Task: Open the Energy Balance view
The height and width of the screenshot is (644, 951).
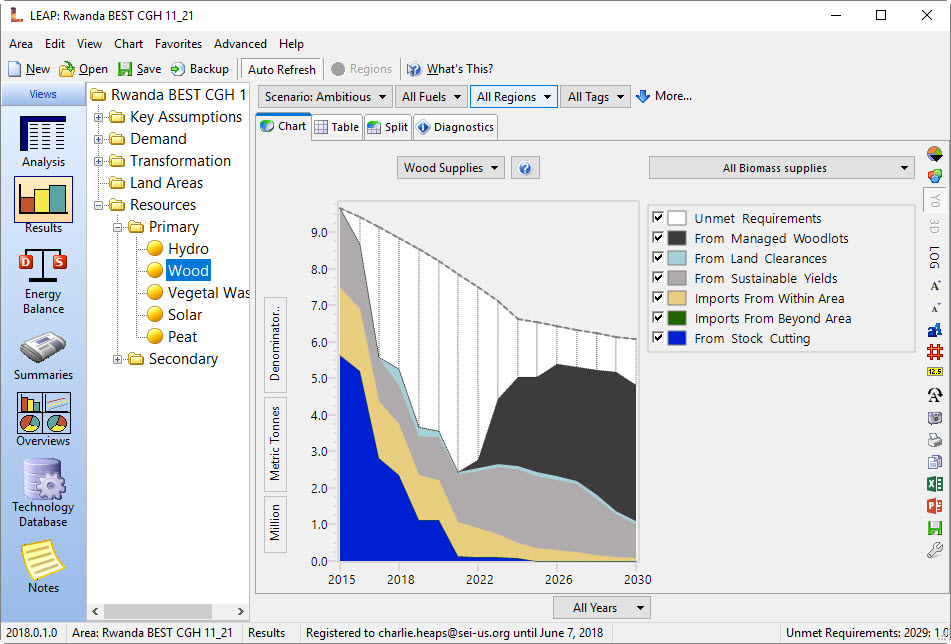Action: (43, 281)
